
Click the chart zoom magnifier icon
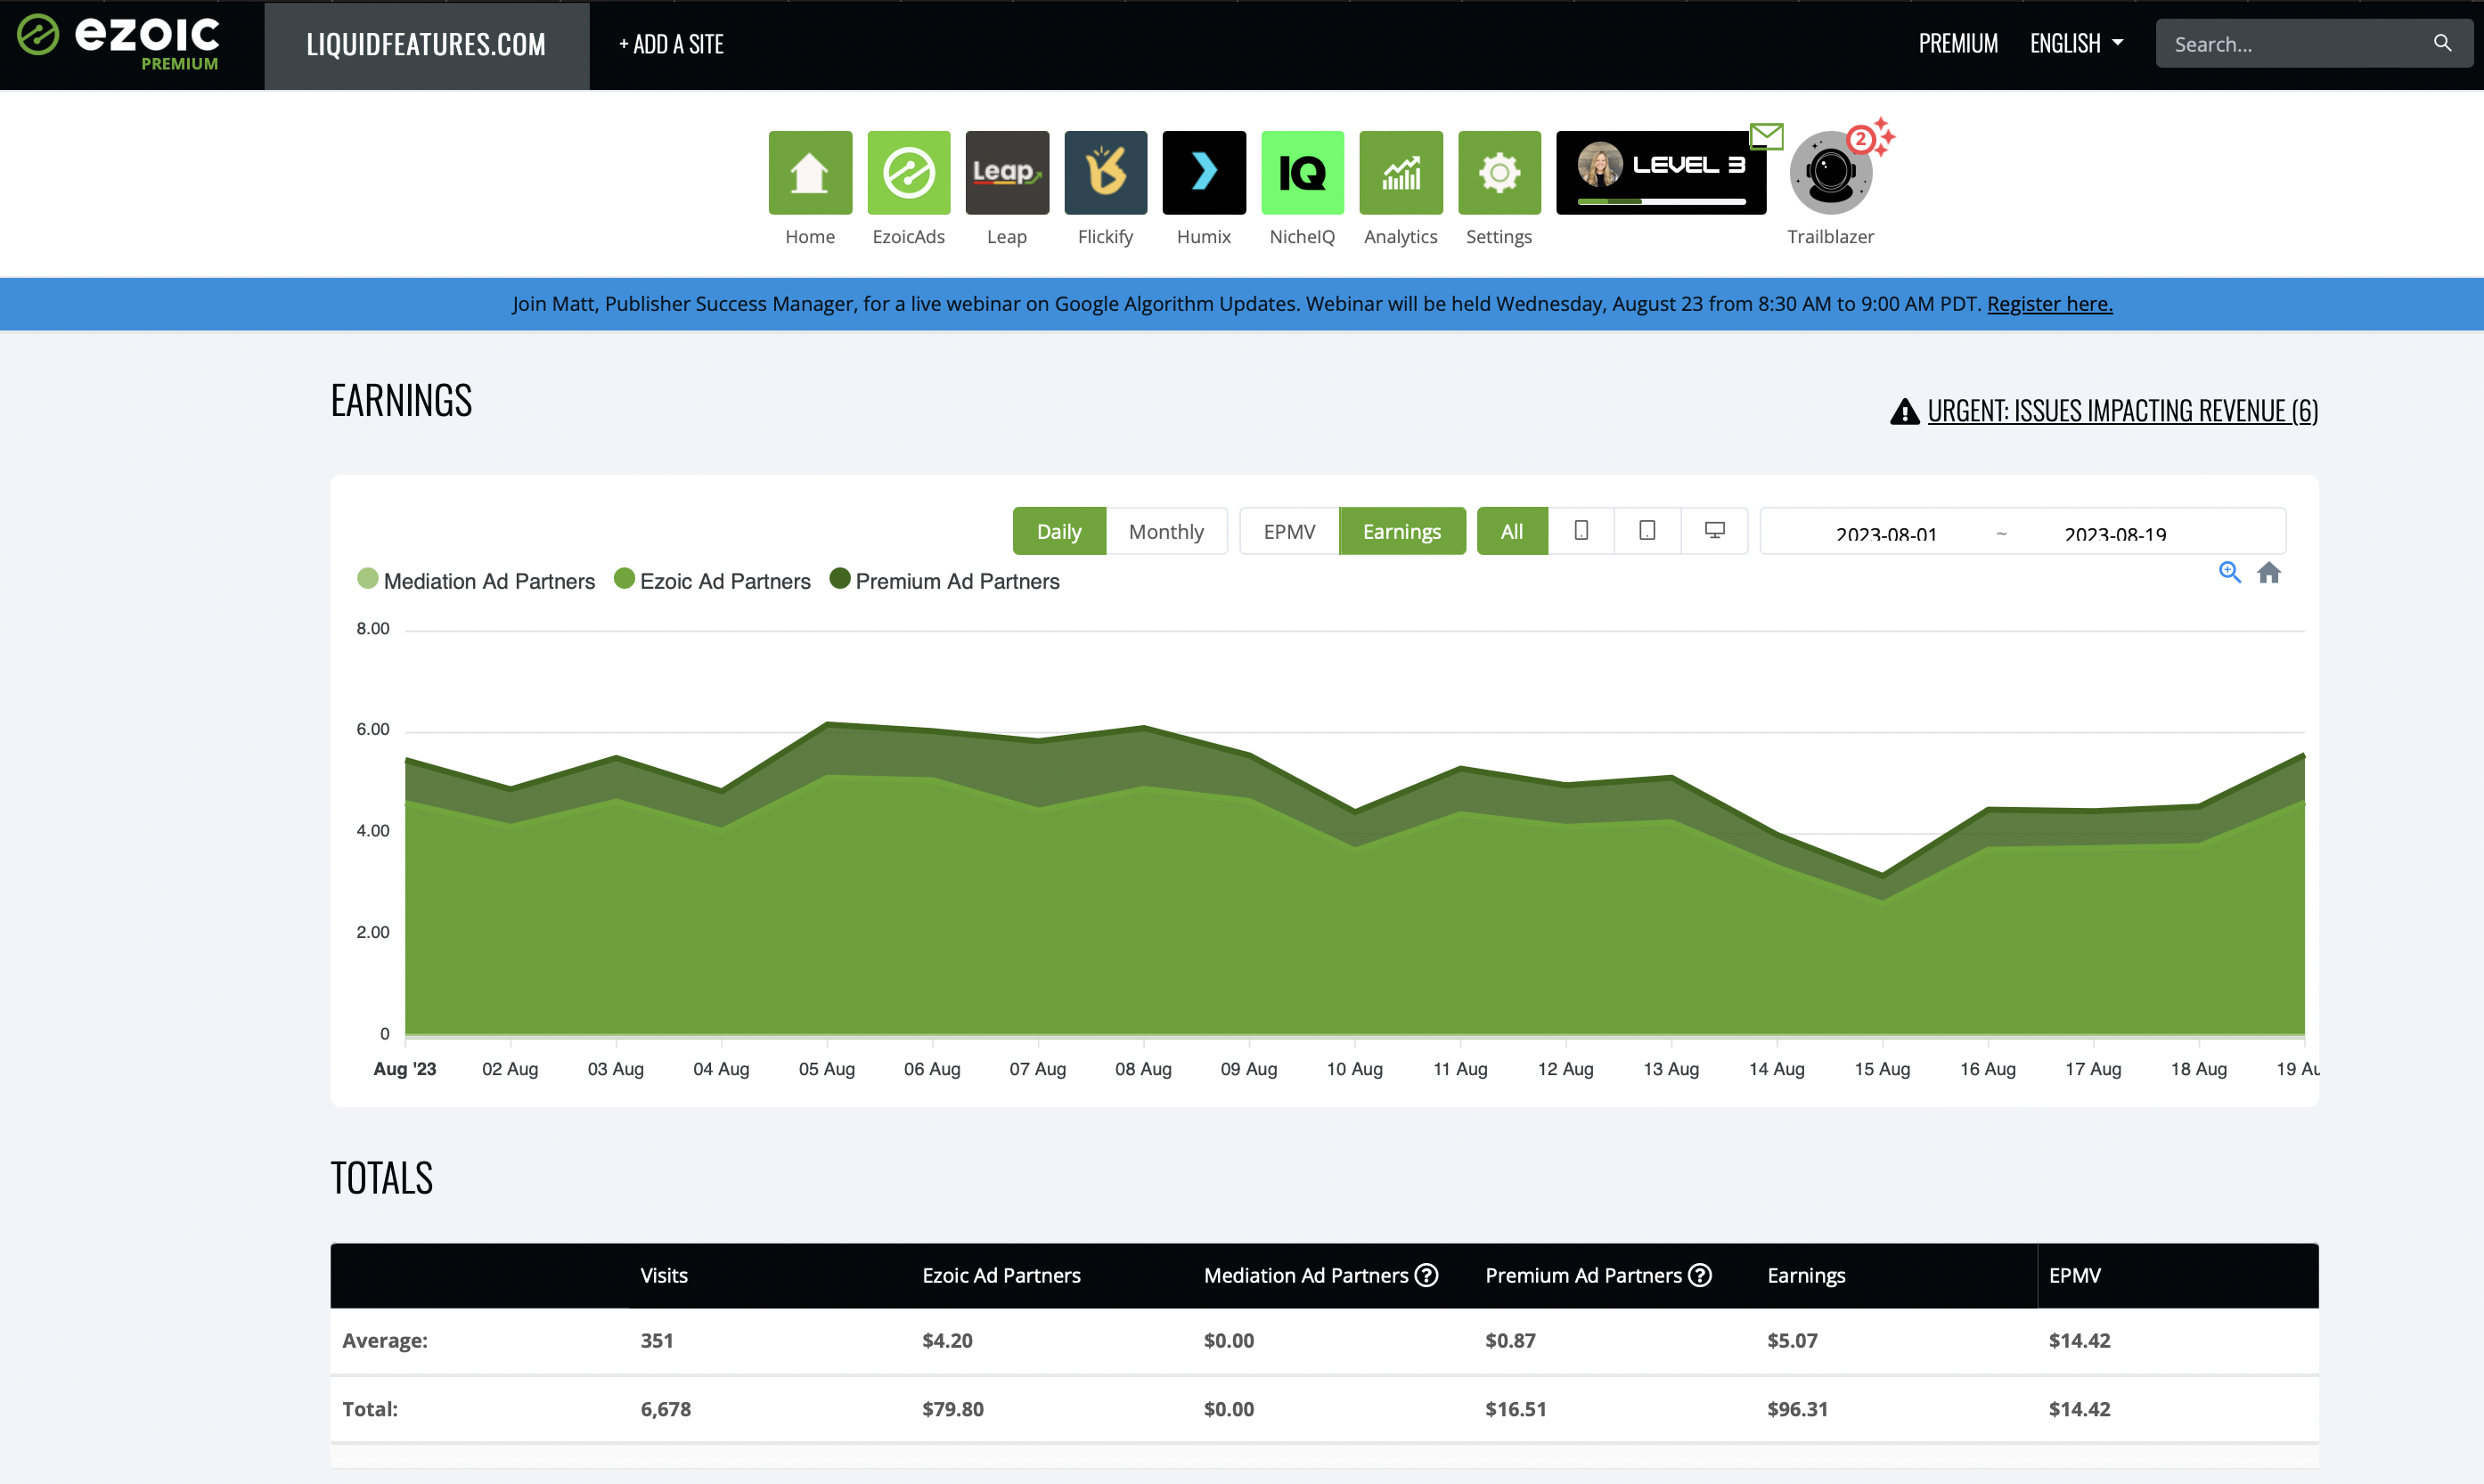(2229, 572)
